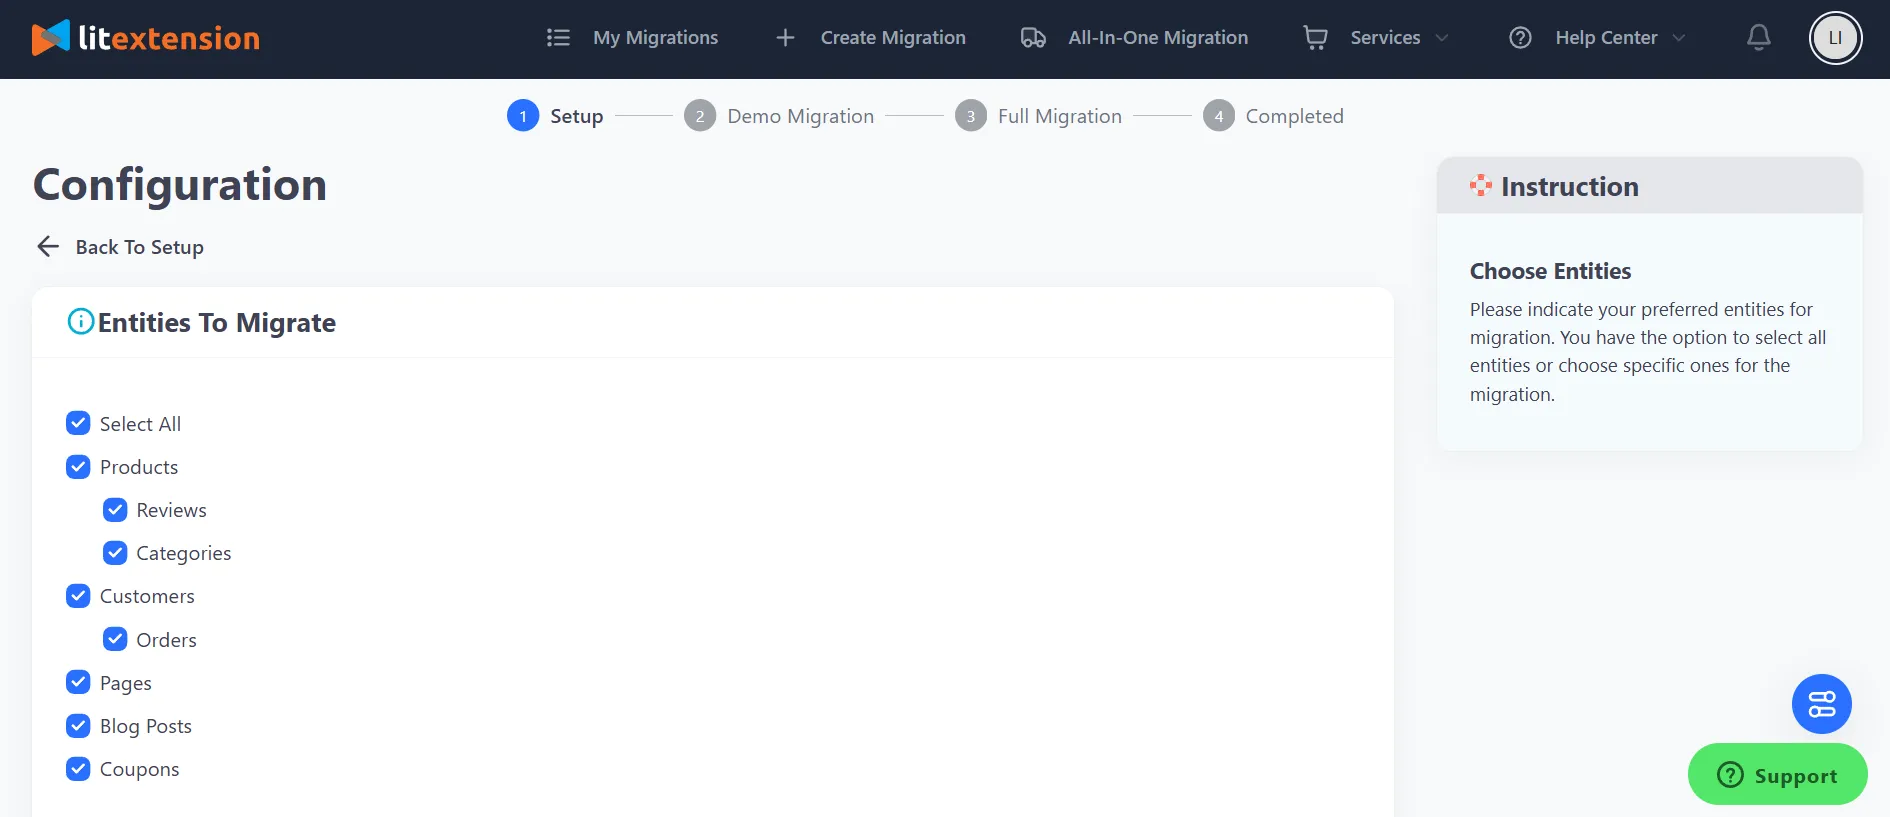Click step 4 circle for Completed
The width and height of the screenshot is (1890, 817).
(1218, 116)
